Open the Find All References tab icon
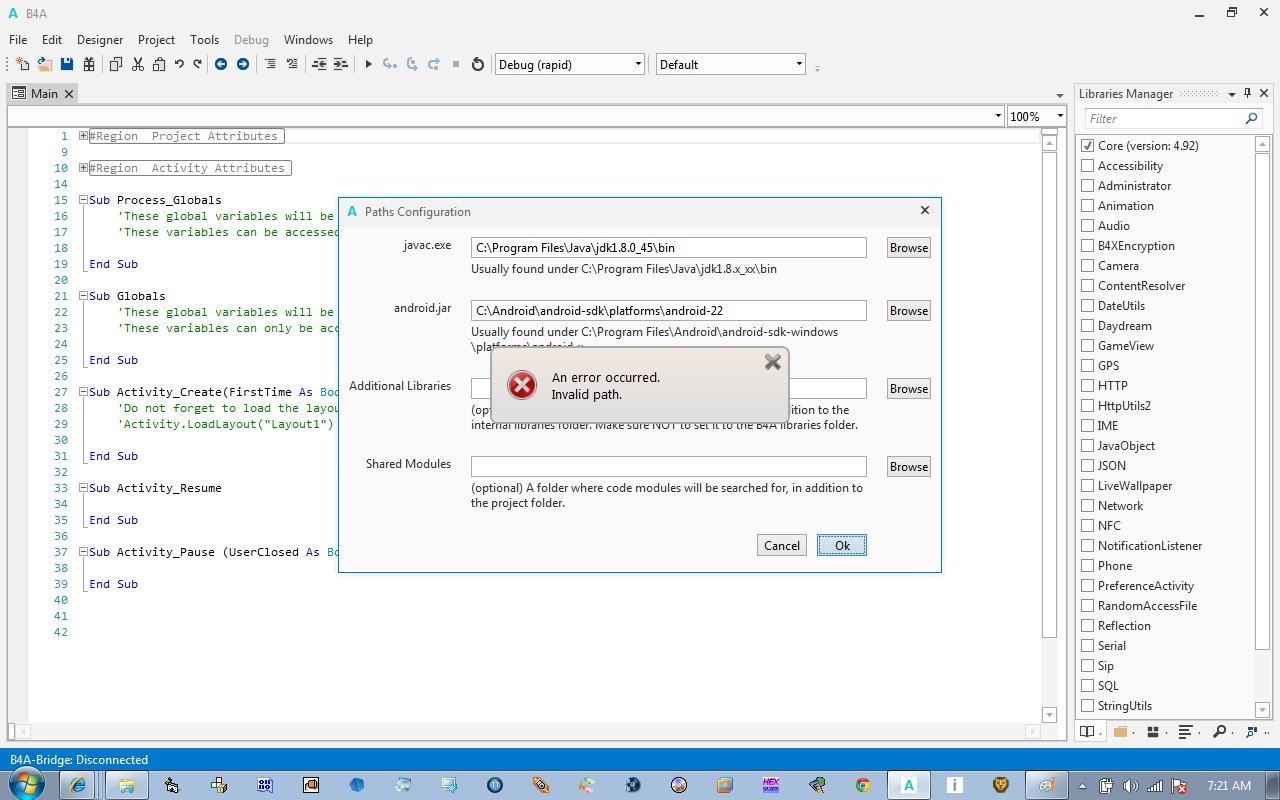The width and height of the screenshot is (1280, 800). coord(1253,731)
